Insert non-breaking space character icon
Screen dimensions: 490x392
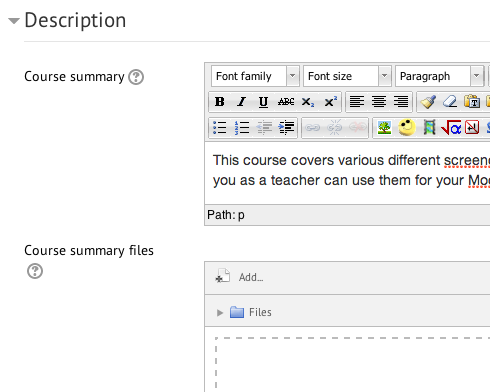(x=472, y=127)
